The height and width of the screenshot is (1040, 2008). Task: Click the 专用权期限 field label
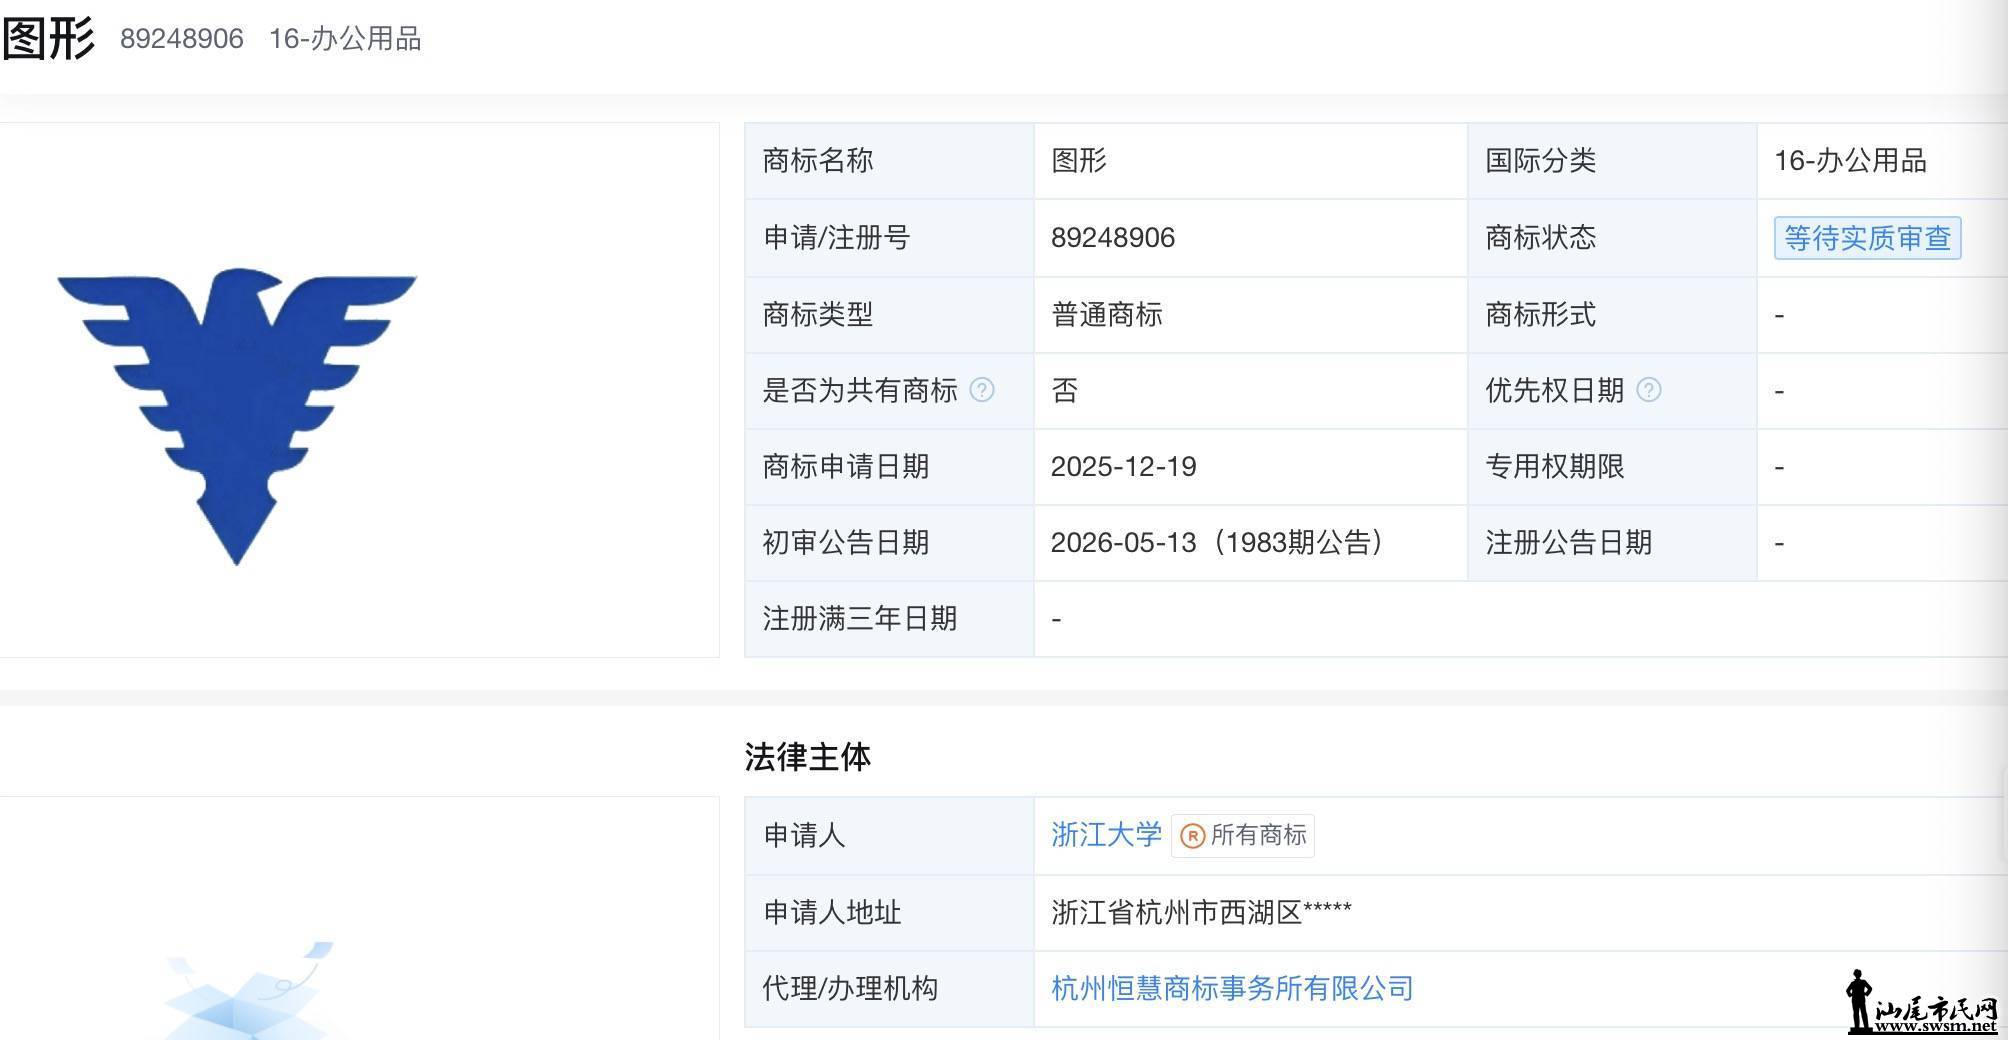(x=1555, y=467)
